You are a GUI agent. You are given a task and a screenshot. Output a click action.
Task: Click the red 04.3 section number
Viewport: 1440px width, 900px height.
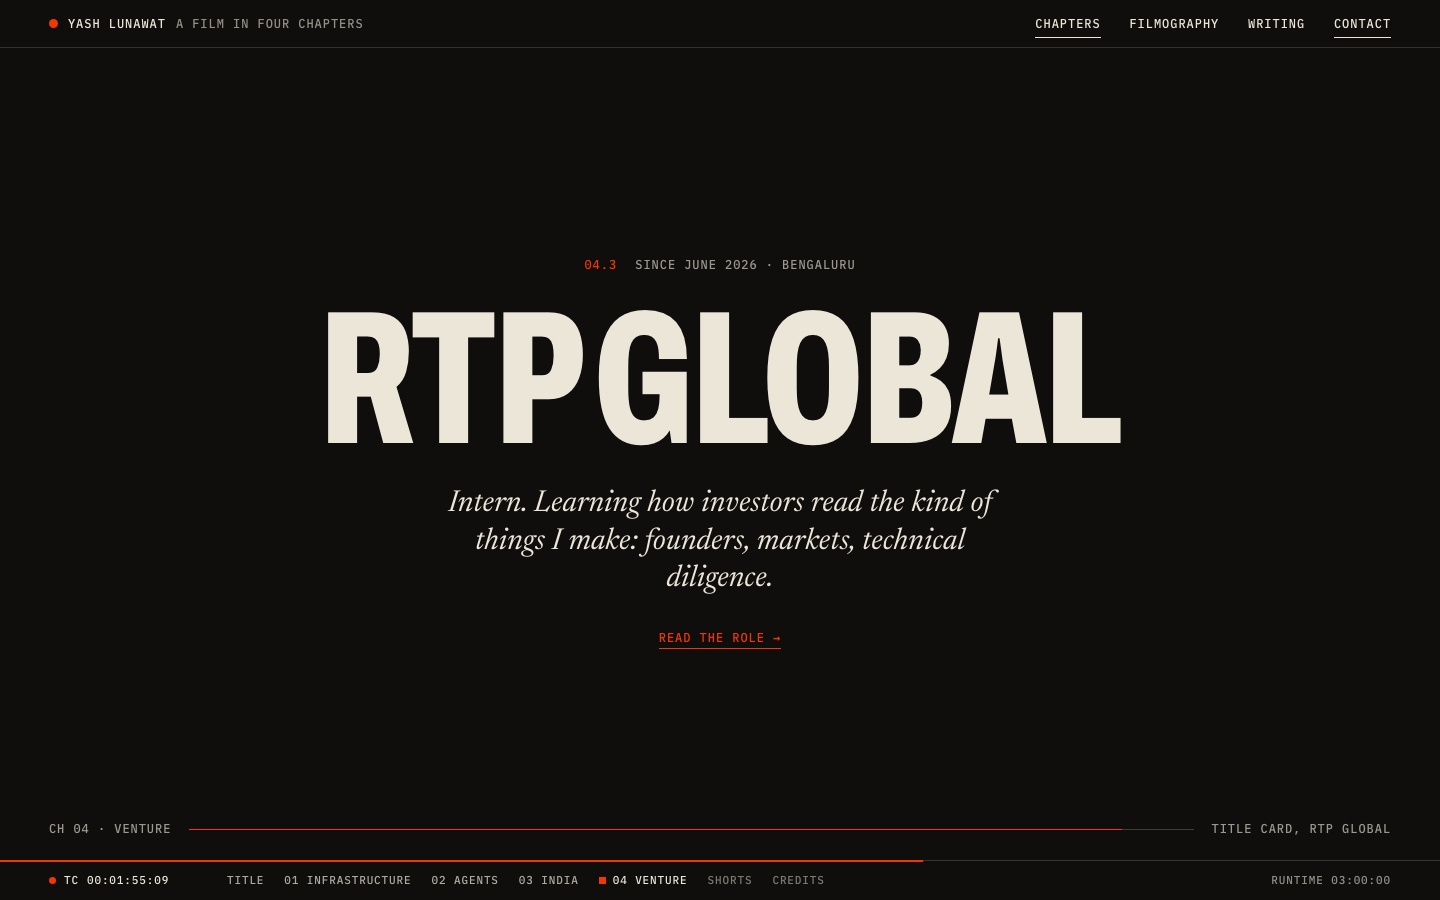click(x=600, y=265)
